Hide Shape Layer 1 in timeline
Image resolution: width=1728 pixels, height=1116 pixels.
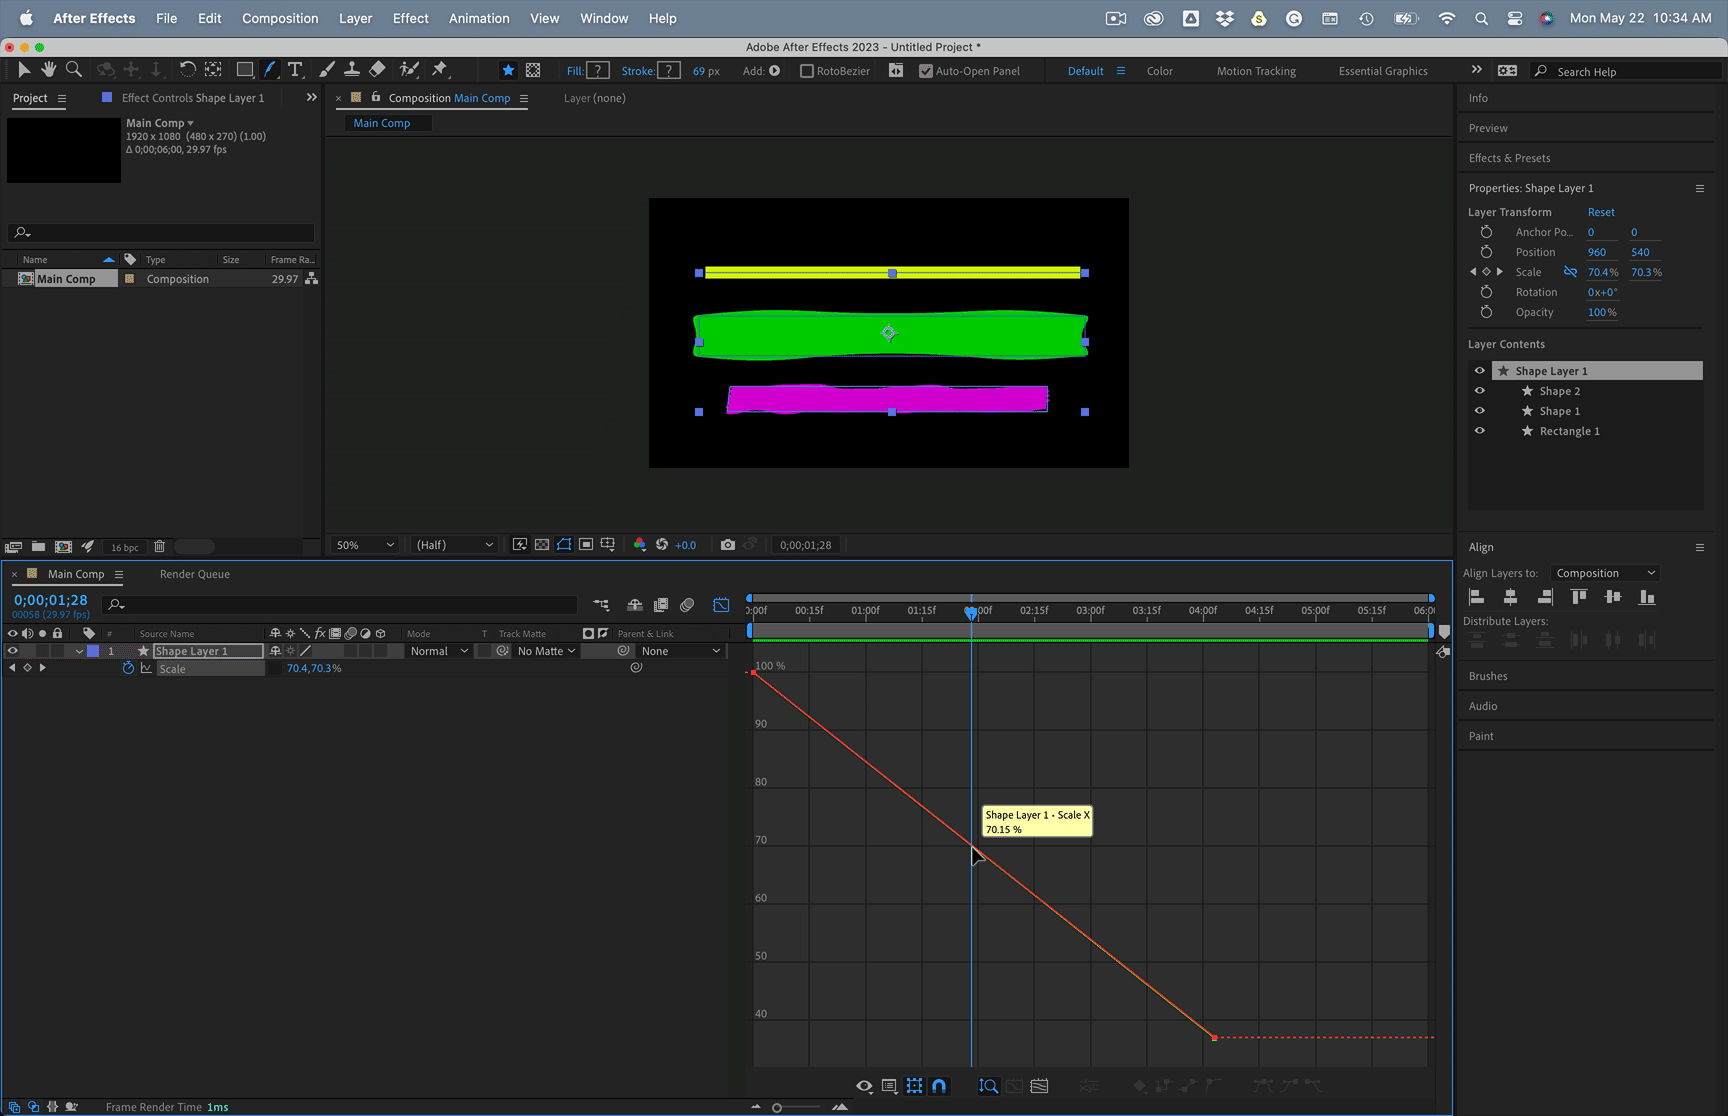(13, 651)
